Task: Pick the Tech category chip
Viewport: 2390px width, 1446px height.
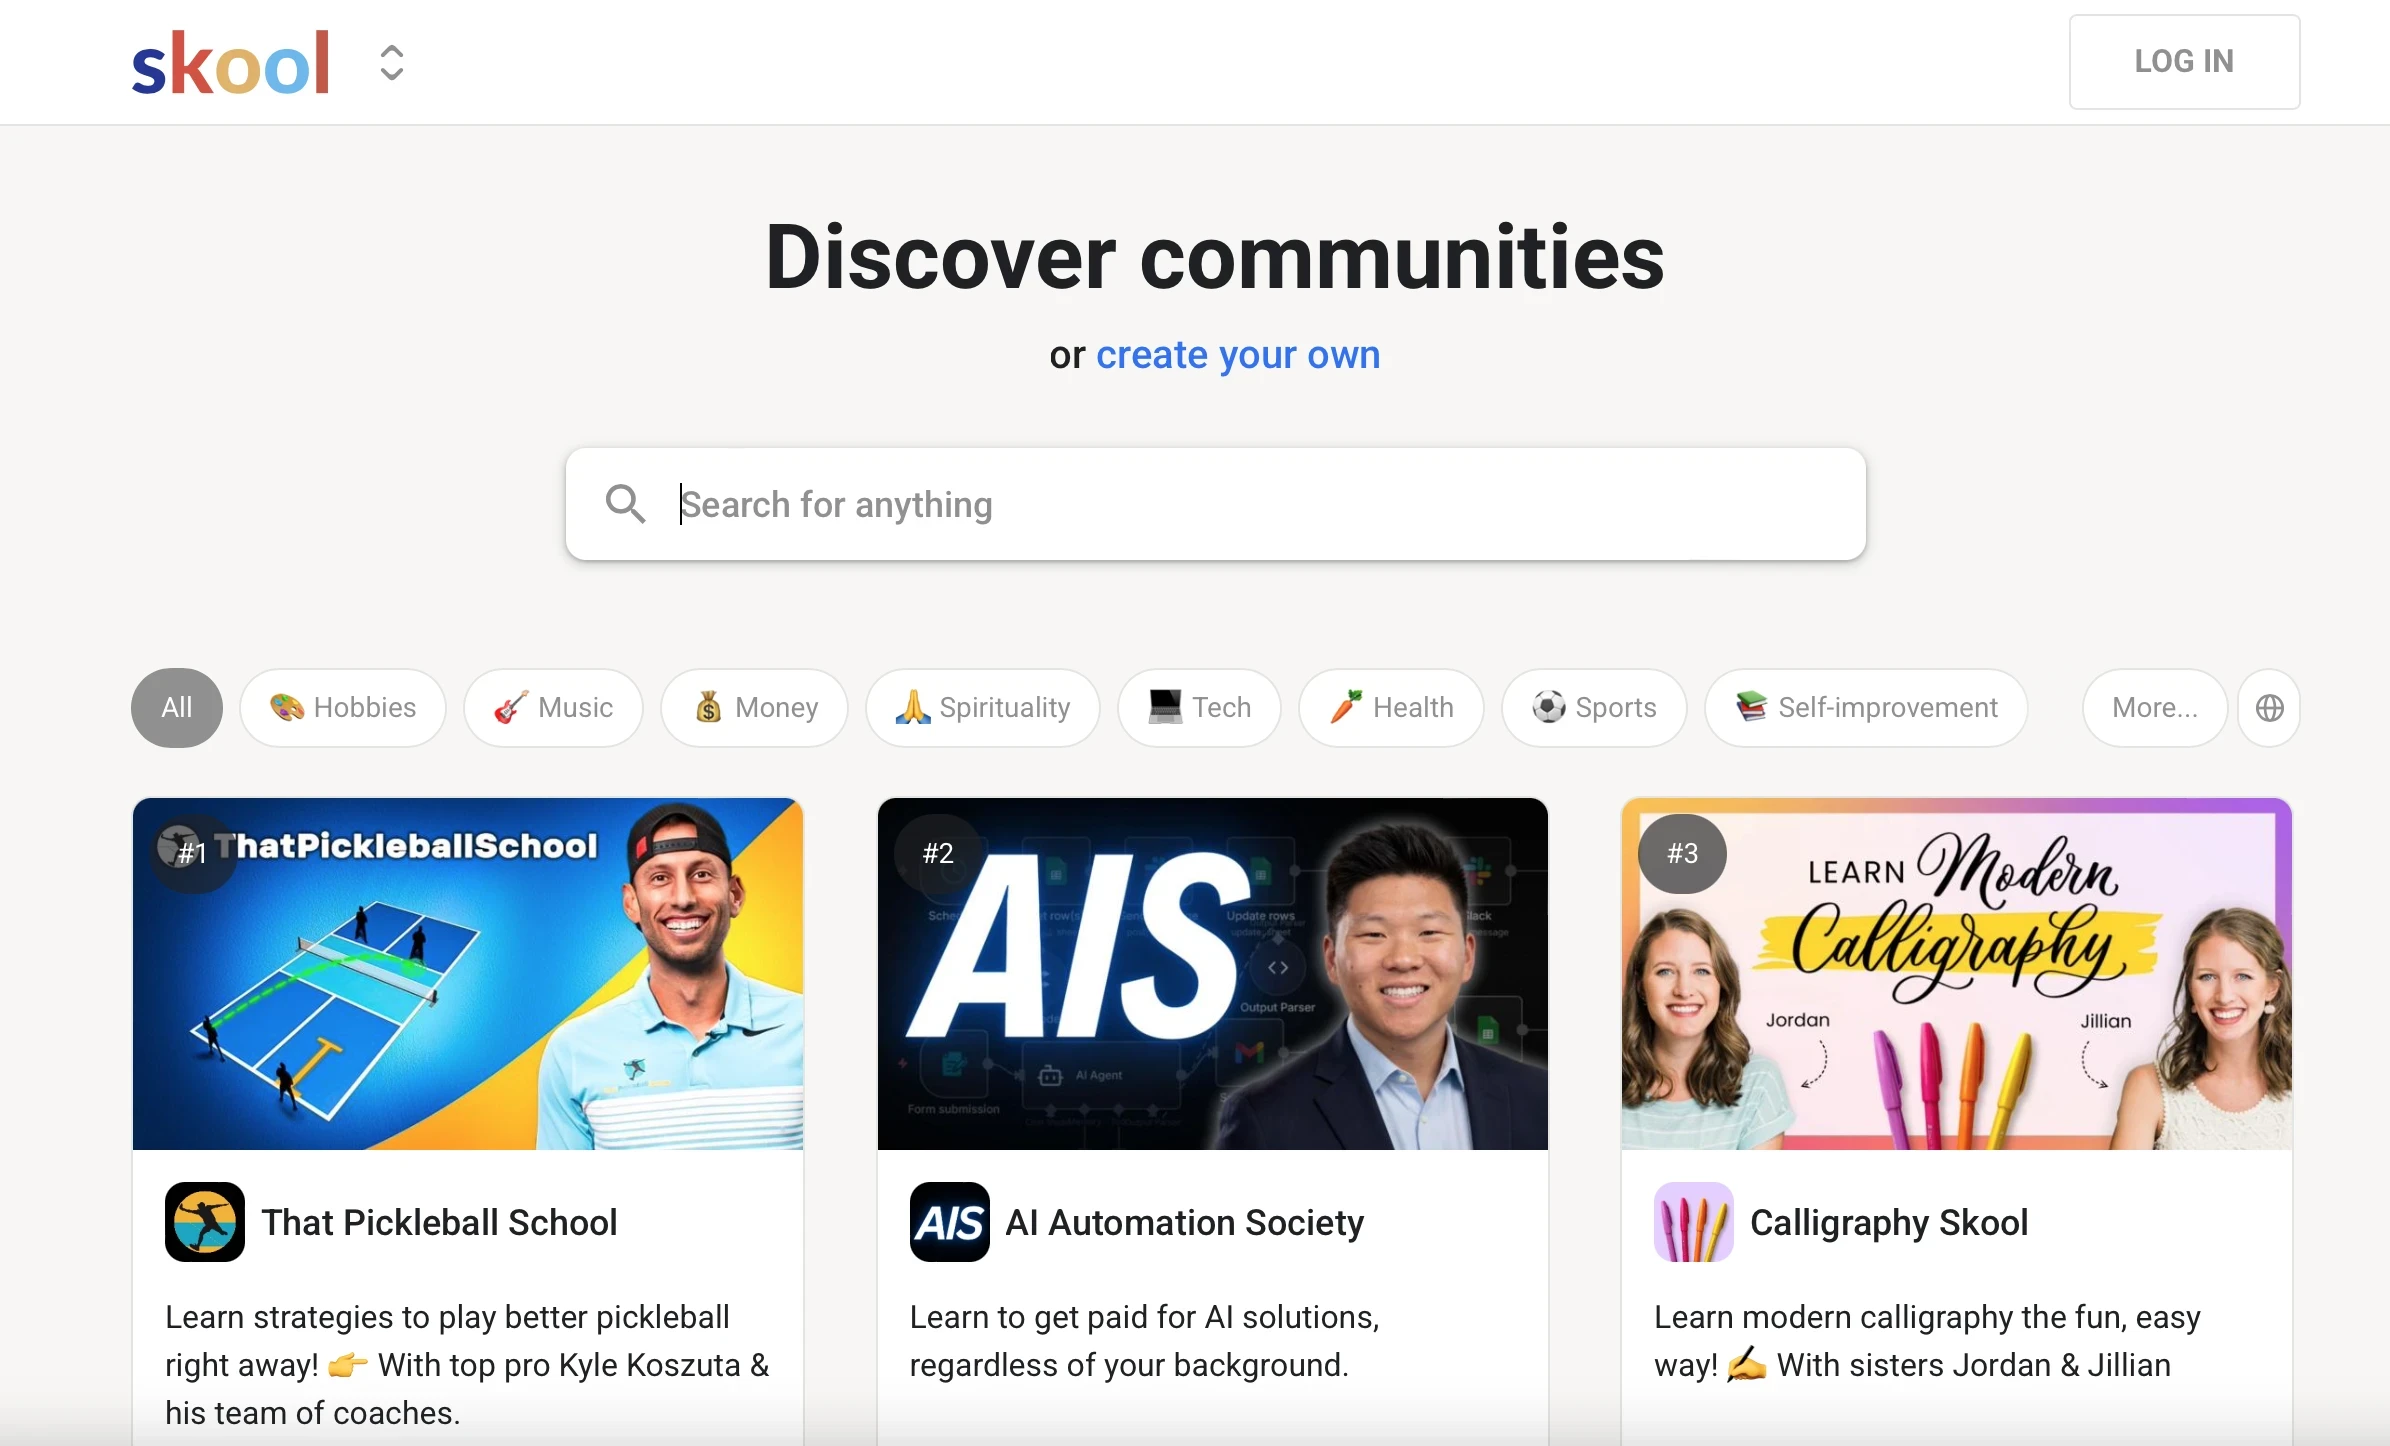Action: (x=1199, y=708)
